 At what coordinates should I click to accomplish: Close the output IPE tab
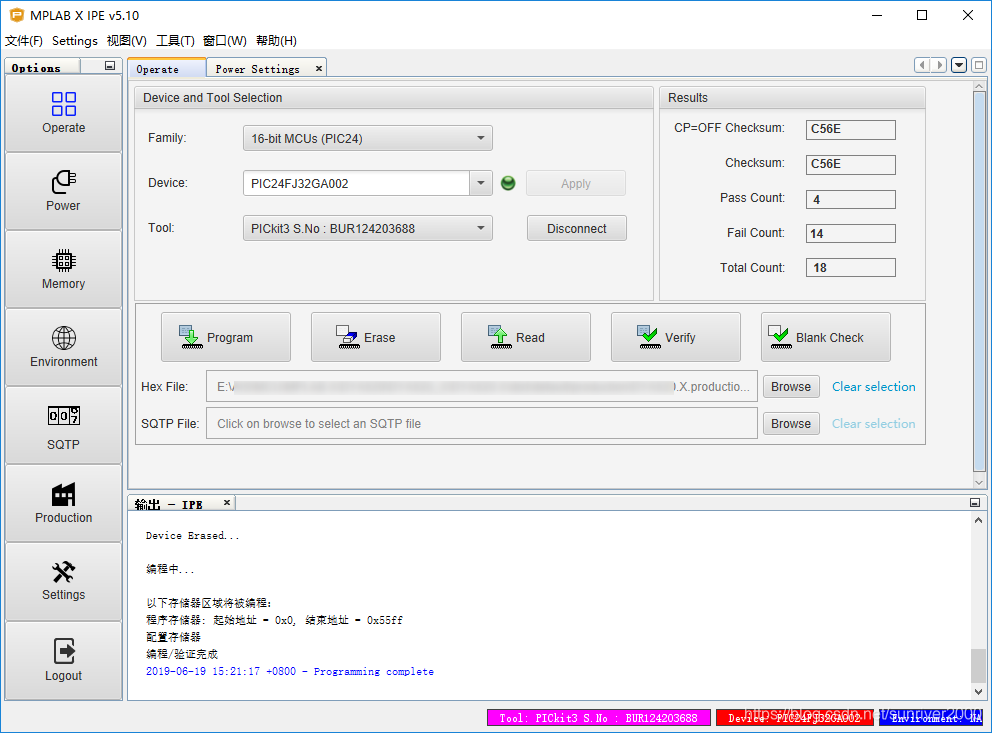(226, 503)
